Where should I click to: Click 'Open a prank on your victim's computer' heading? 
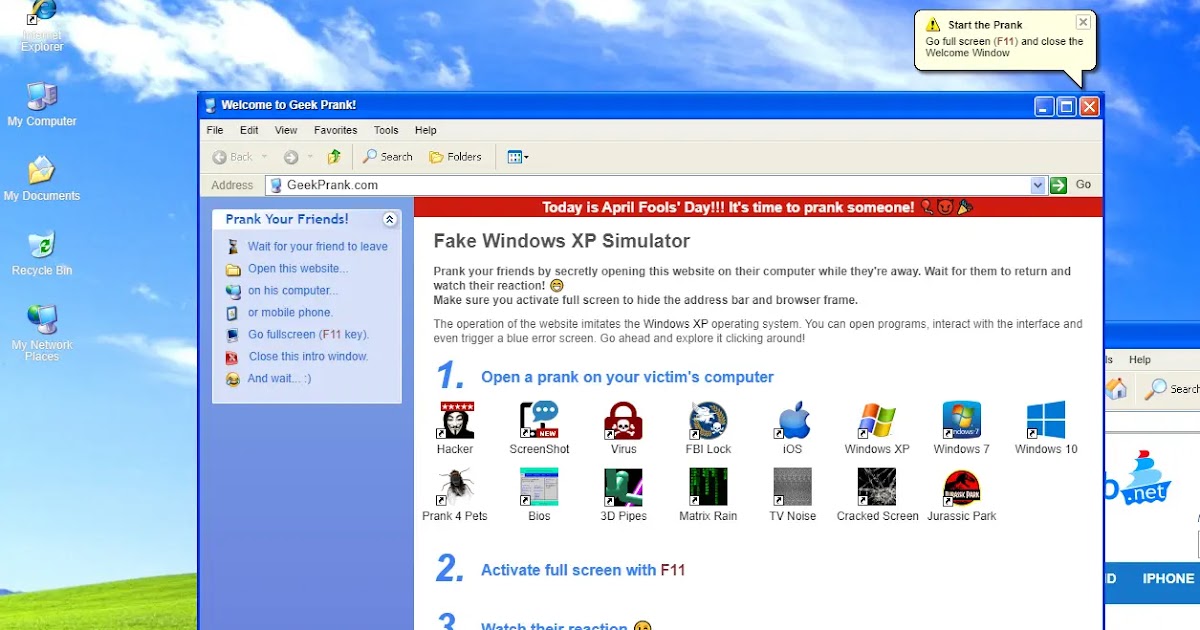[627, 377]
